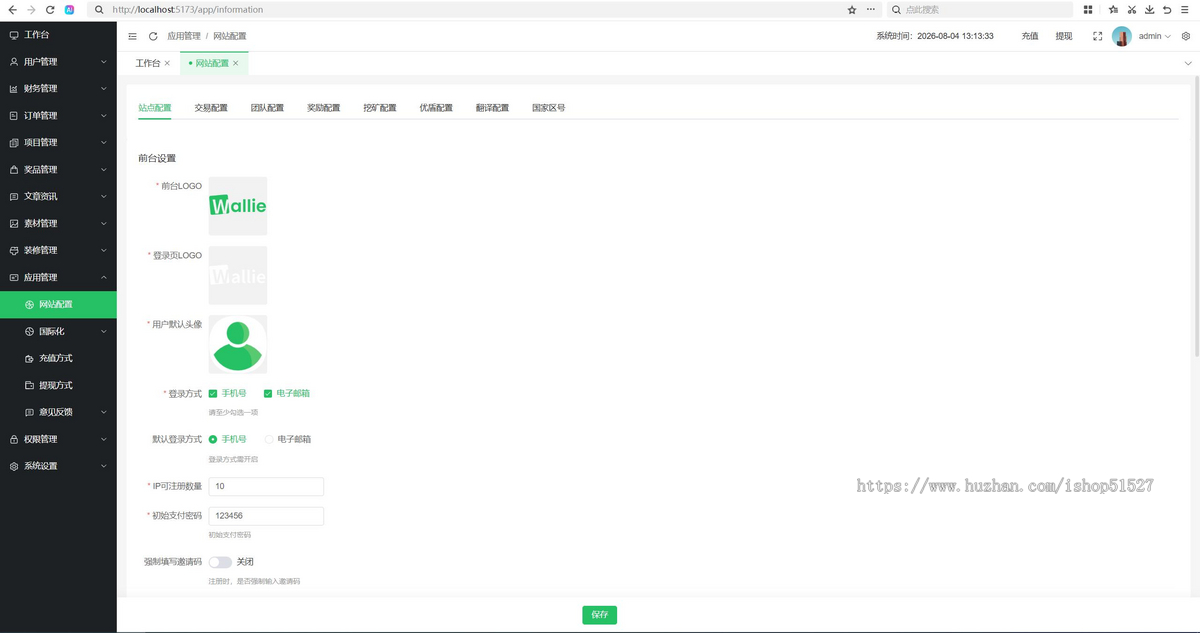The image size is (1200, 633).
Task: Open the tab-bar dropdown chevron on the right
Action: point(1188,63)
